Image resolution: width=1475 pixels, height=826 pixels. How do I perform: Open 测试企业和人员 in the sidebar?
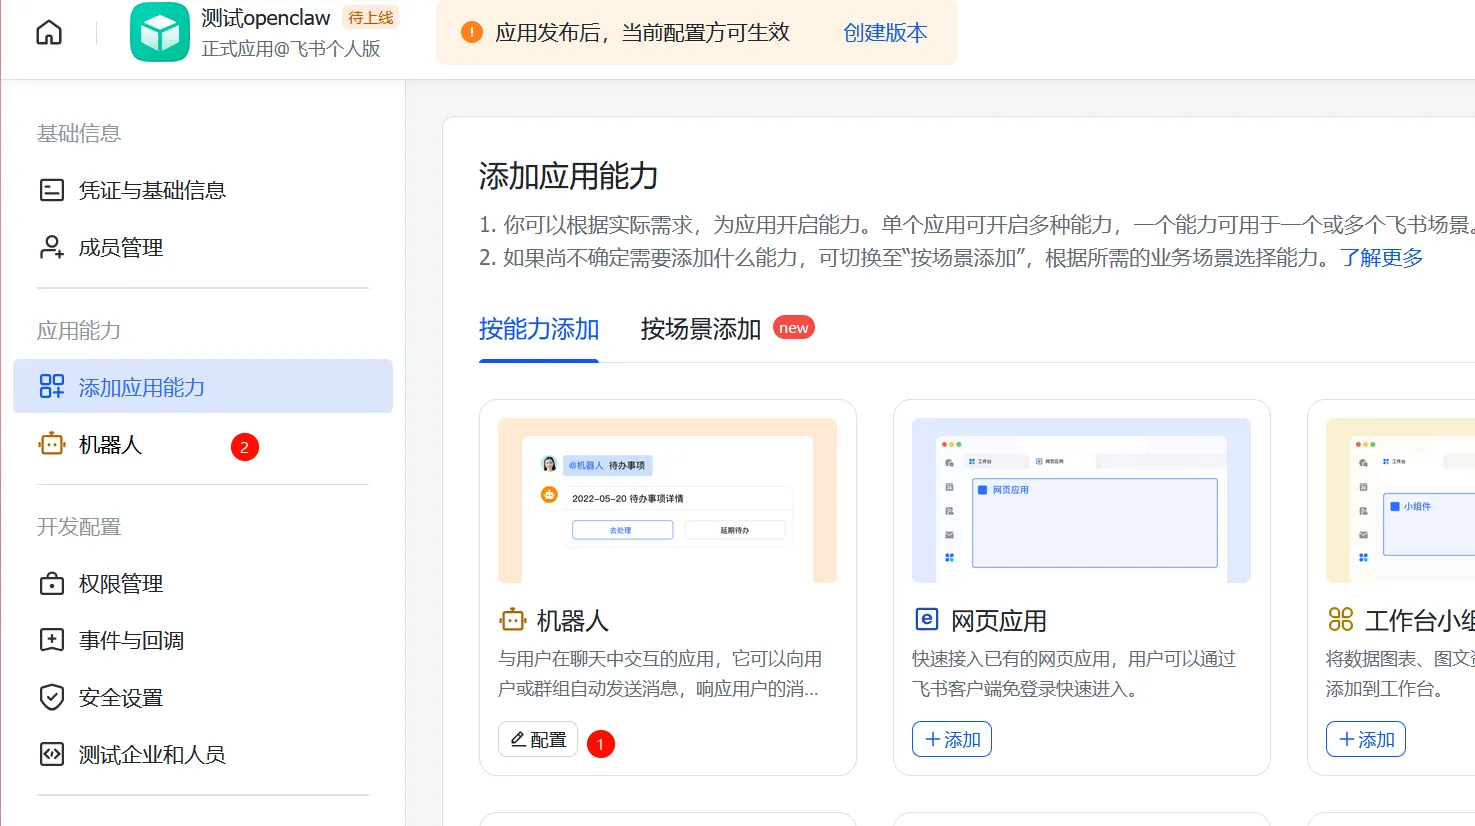[x=203, y=754]
